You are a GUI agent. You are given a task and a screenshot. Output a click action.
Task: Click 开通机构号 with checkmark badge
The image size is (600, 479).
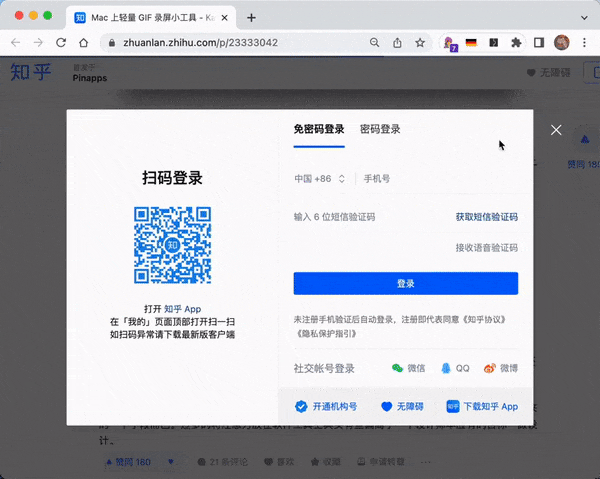(326, 406)
